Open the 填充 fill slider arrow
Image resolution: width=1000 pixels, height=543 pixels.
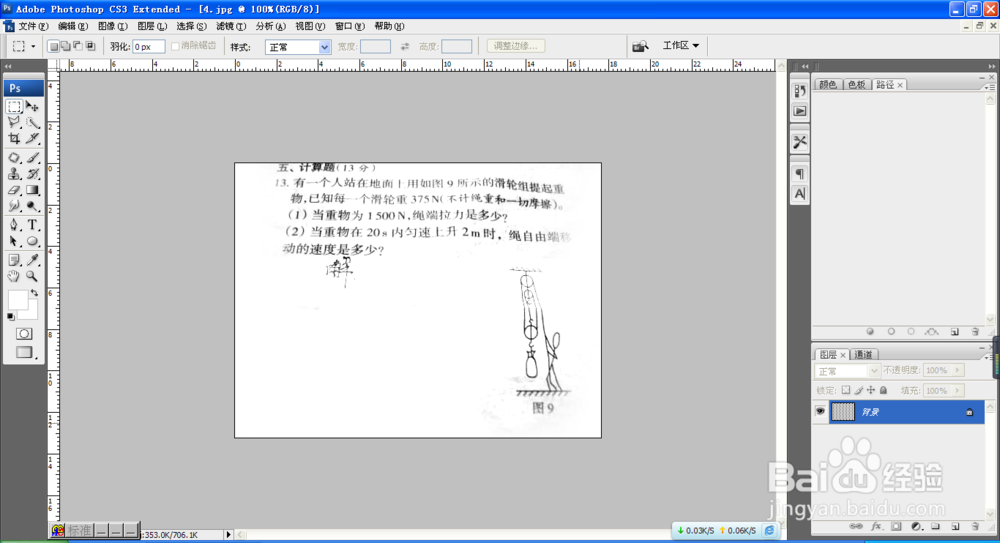[x=957, y=391]
